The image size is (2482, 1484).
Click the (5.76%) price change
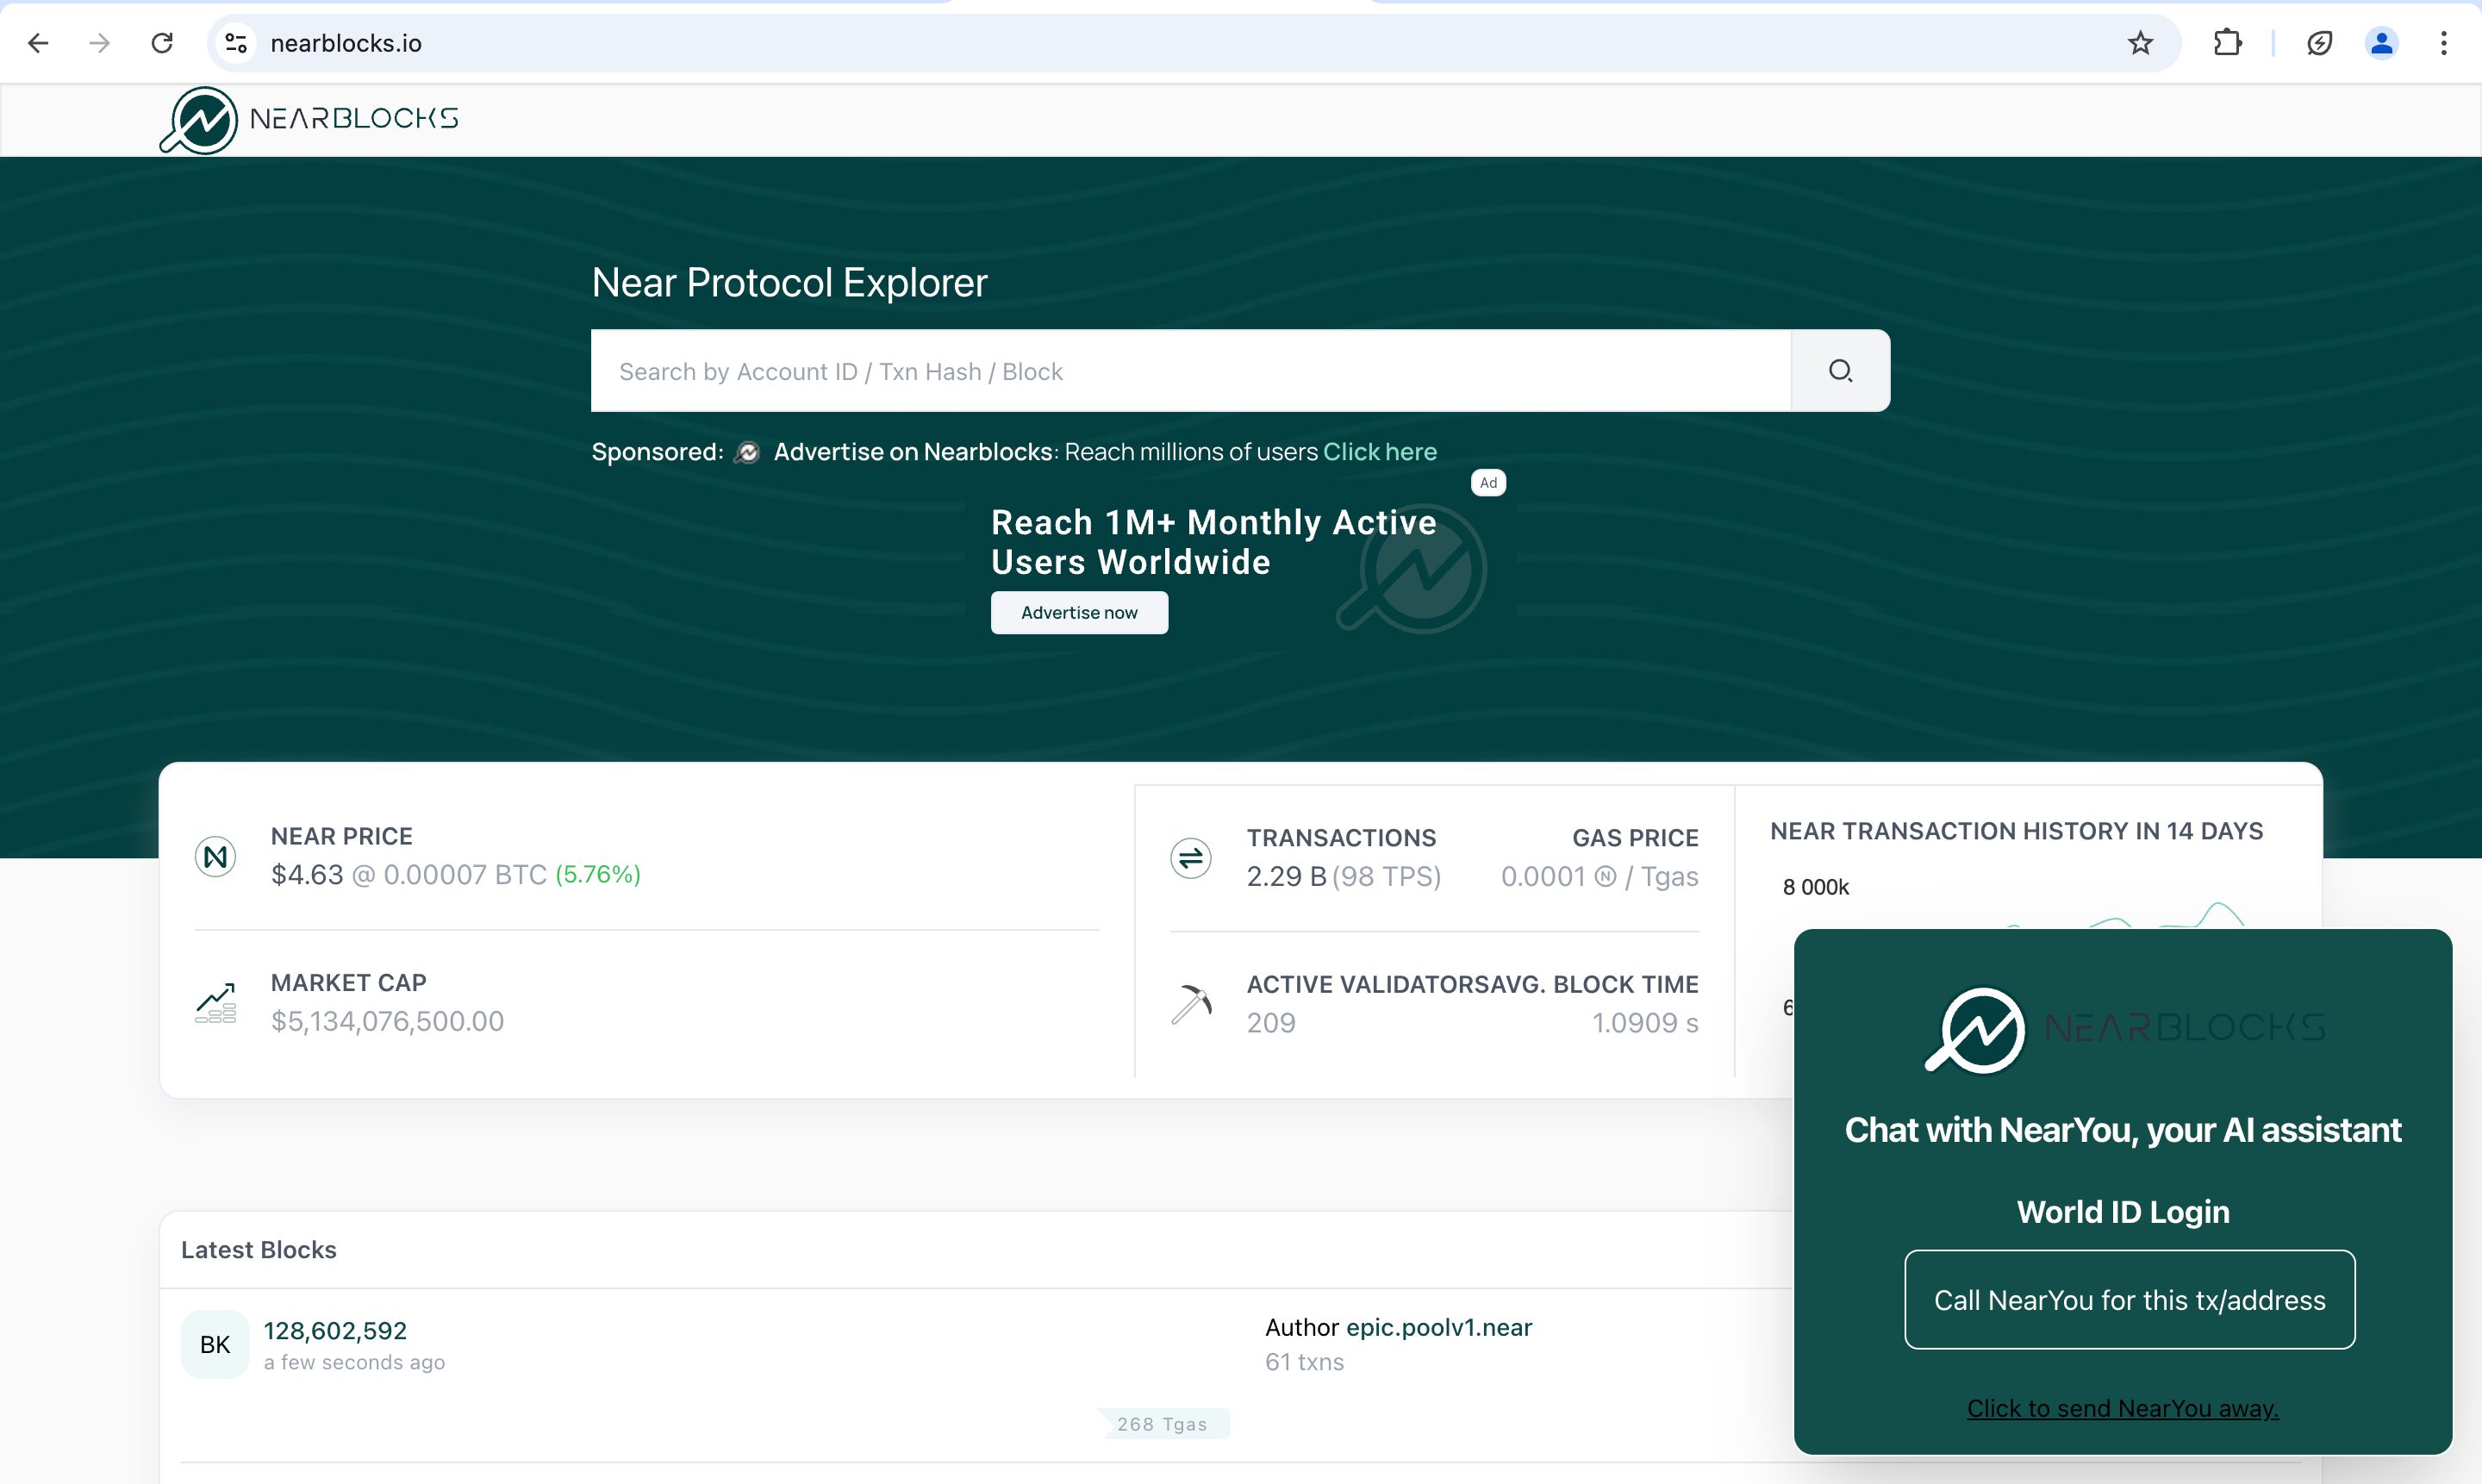tap(597, 874)
